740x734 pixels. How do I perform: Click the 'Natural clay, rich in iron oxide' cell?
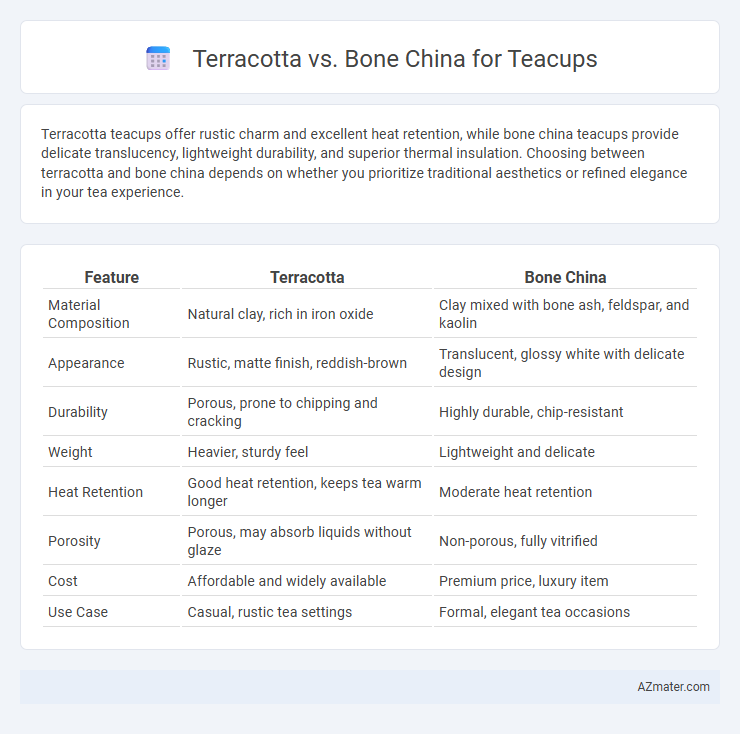pyautogui.click(x=280, y=314)
